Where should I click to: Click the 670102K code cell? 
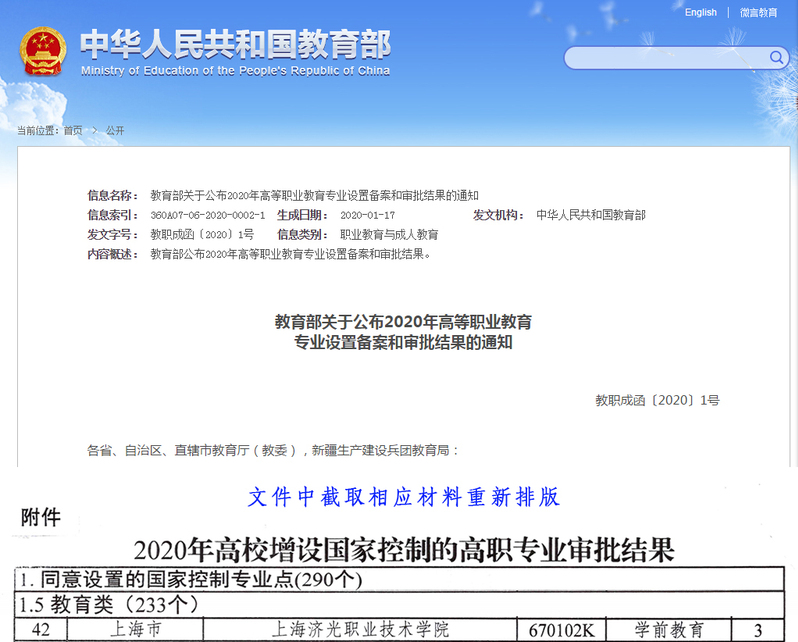[x=562, y=630]
